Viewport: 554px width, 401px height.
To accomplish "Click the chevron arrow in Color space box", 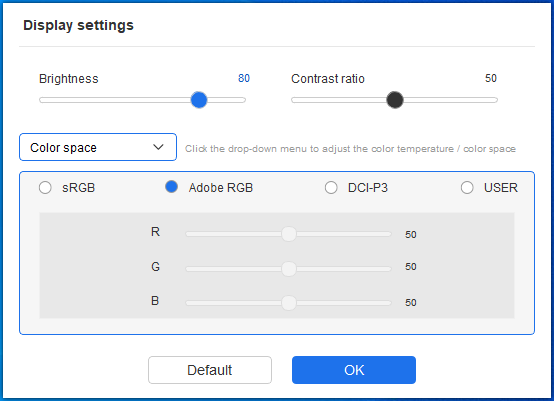I will tap(158, 147).
